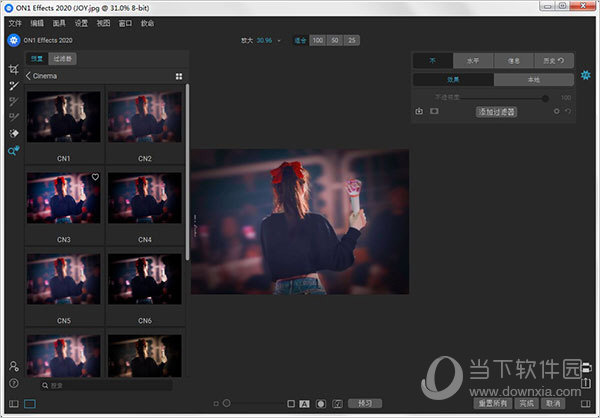Open the last menu bar item
Viewport: 600px width, 418px height.
pos(147,23)
